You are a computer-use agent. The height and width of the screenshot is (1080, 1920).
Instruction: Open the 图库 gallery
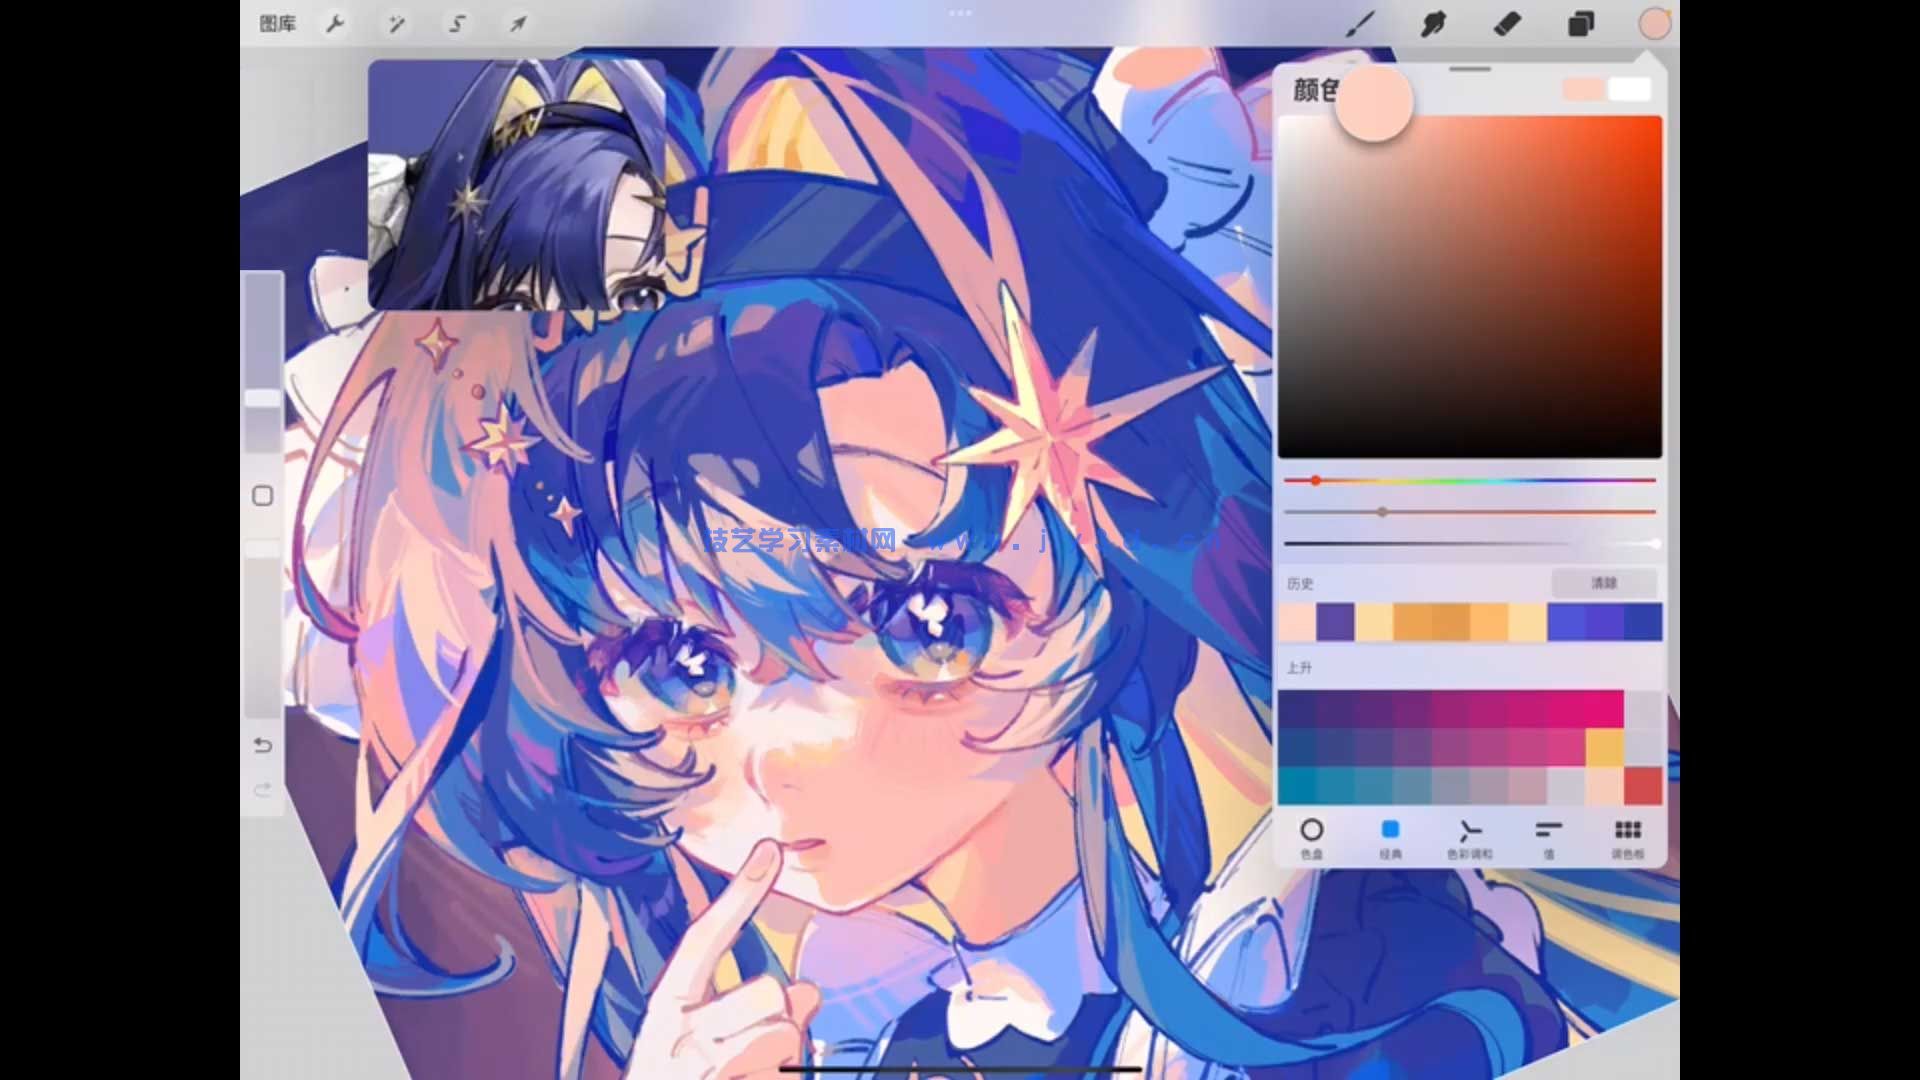click(277, 24)
